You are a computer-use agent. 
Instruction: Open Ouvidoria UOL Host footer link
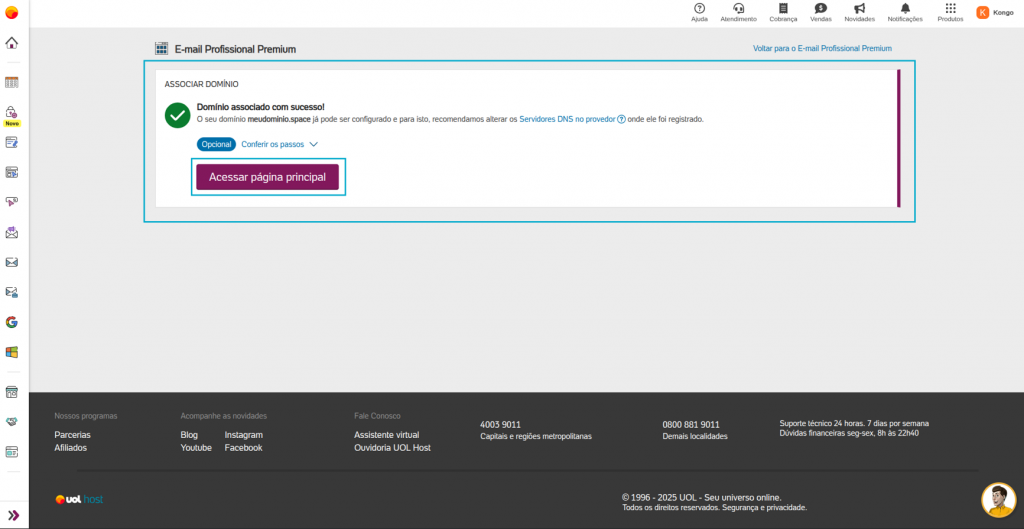[x=392, y=448]
